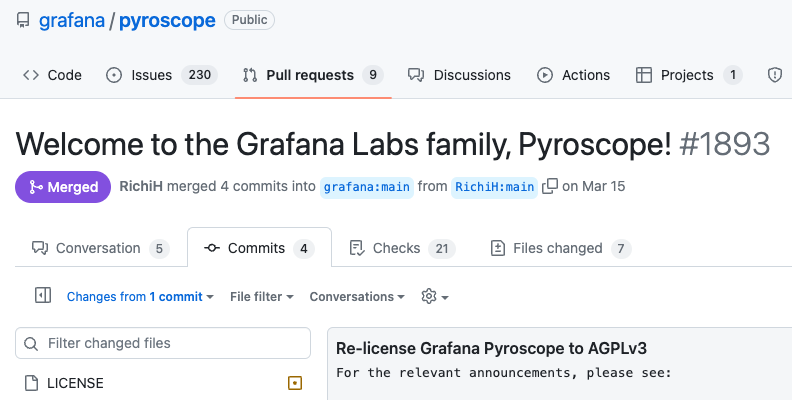
Task: Click the Public visibility badge
Action: tap(250, 20)
